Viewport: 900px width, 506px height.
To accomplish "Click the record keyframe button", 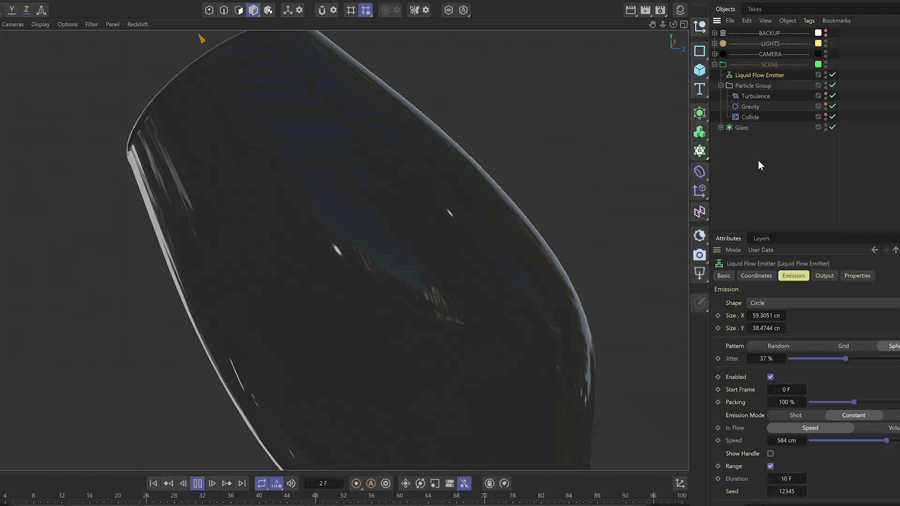I will click(x=356, y=484).
